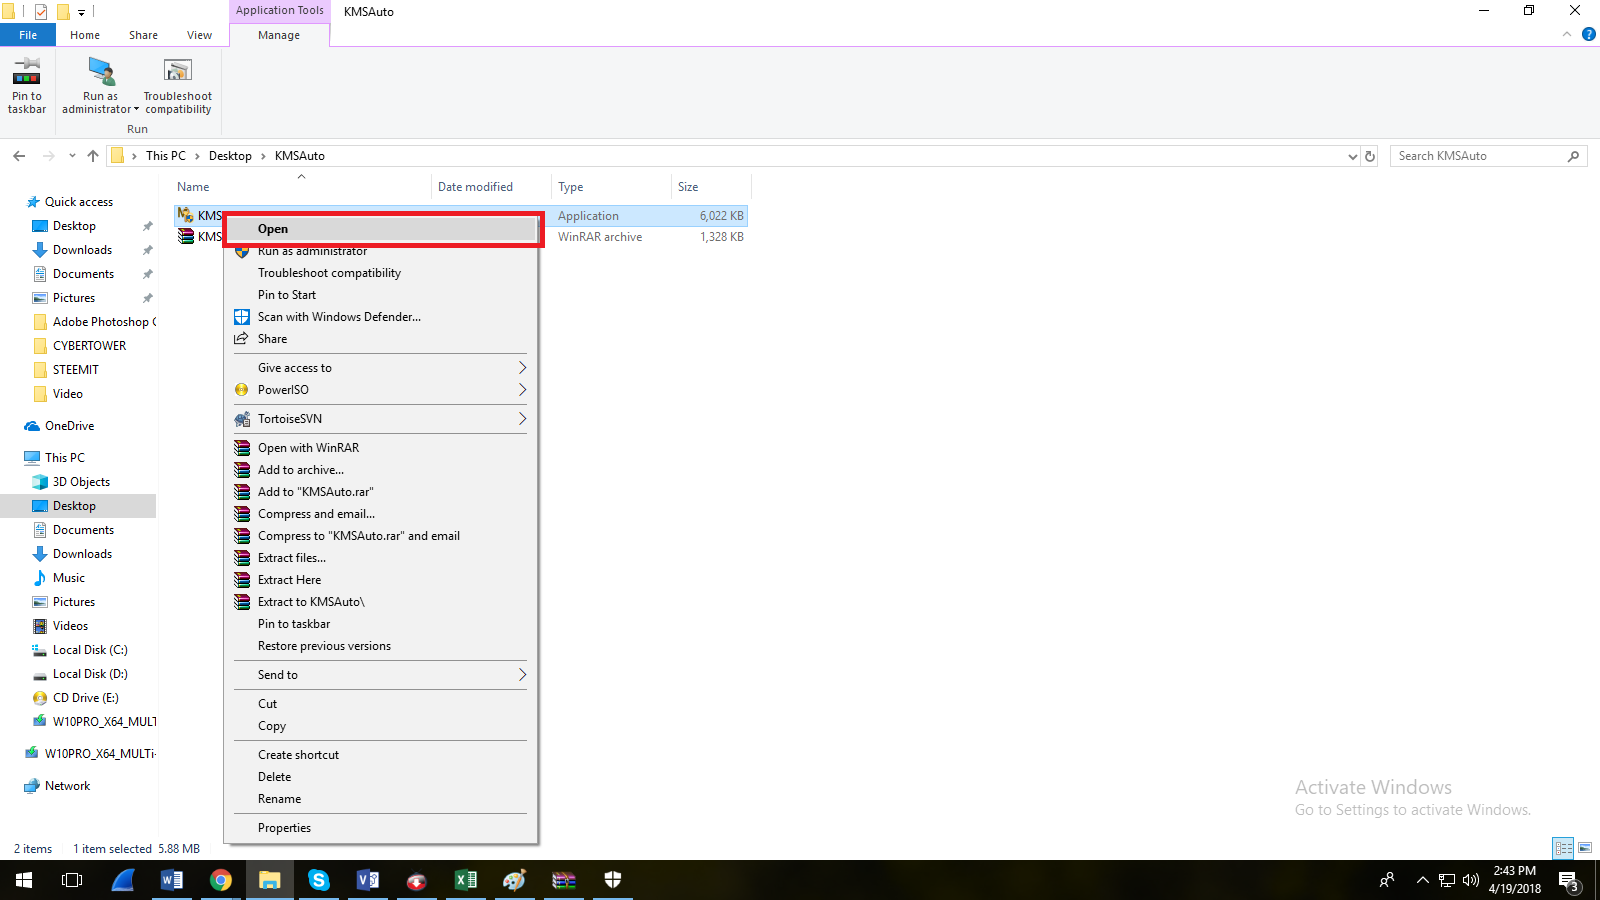This screenshot has height=900, width=1600.
Task: Select the Manage tab
Action: (279, 35)
